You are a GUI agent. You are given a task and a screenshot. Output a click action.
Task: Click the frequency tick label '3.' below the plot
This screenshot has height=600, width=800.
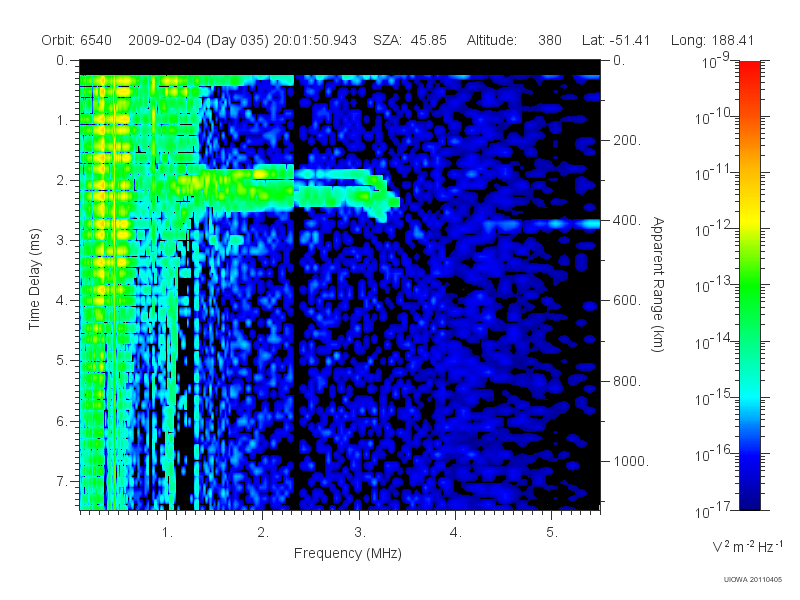pyautogui.click(x=360, y=533)
